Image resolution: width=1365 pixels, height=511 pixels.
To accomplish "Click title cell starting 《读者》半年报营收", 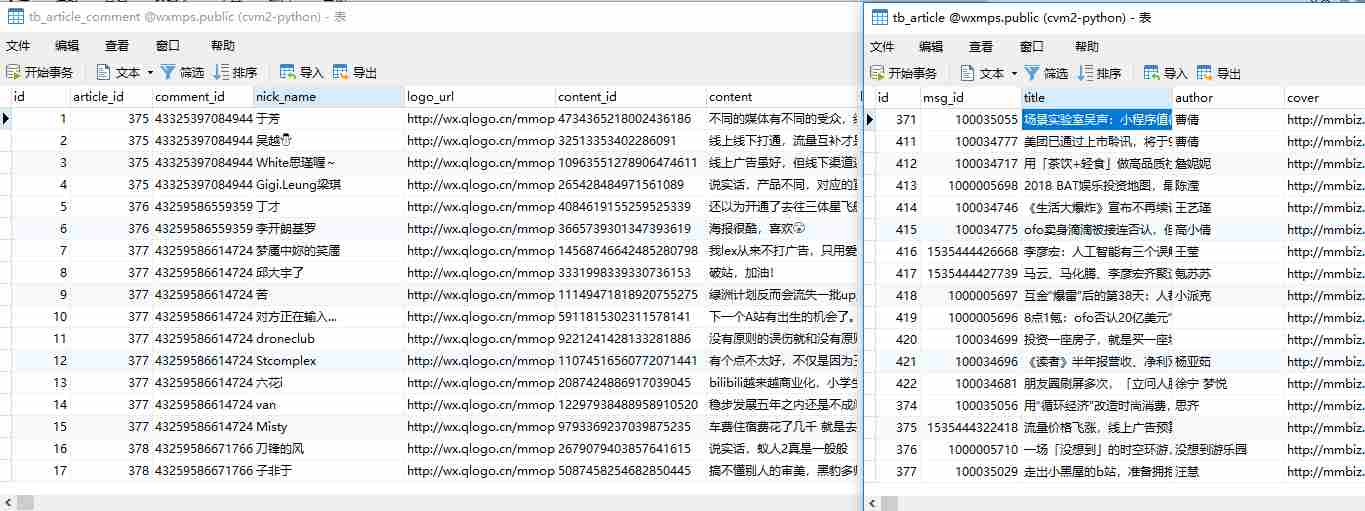I will pos(1096,362).
